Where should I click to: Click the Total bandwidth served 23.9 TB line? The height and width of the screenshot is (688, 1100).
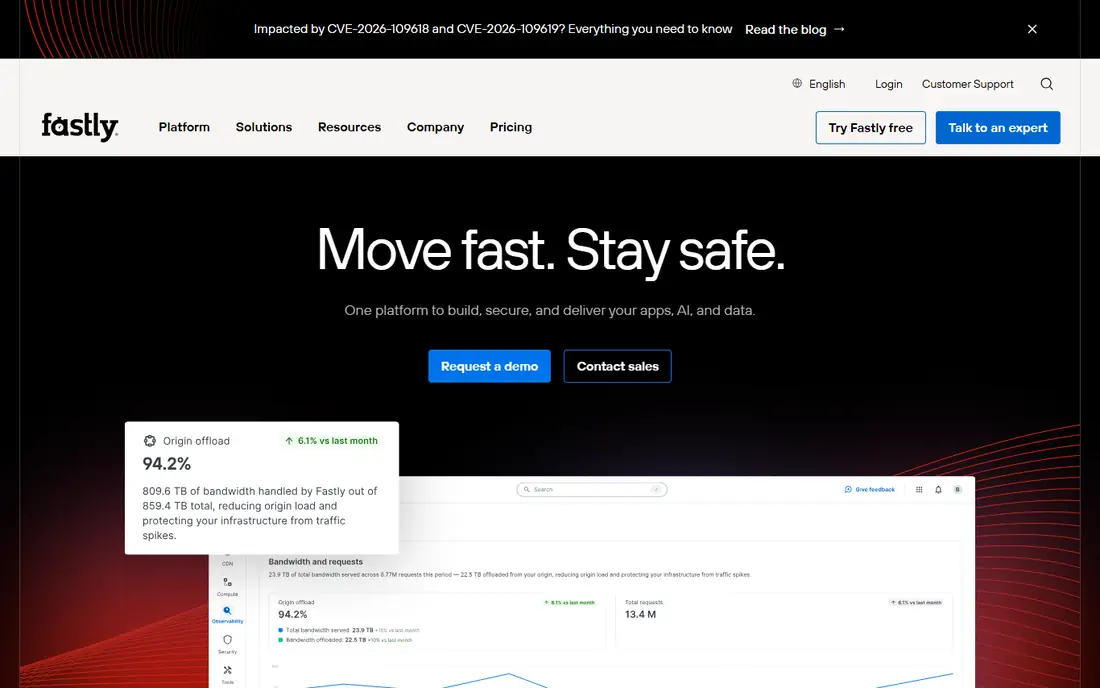pyautogui.click(x=349, y=630)
